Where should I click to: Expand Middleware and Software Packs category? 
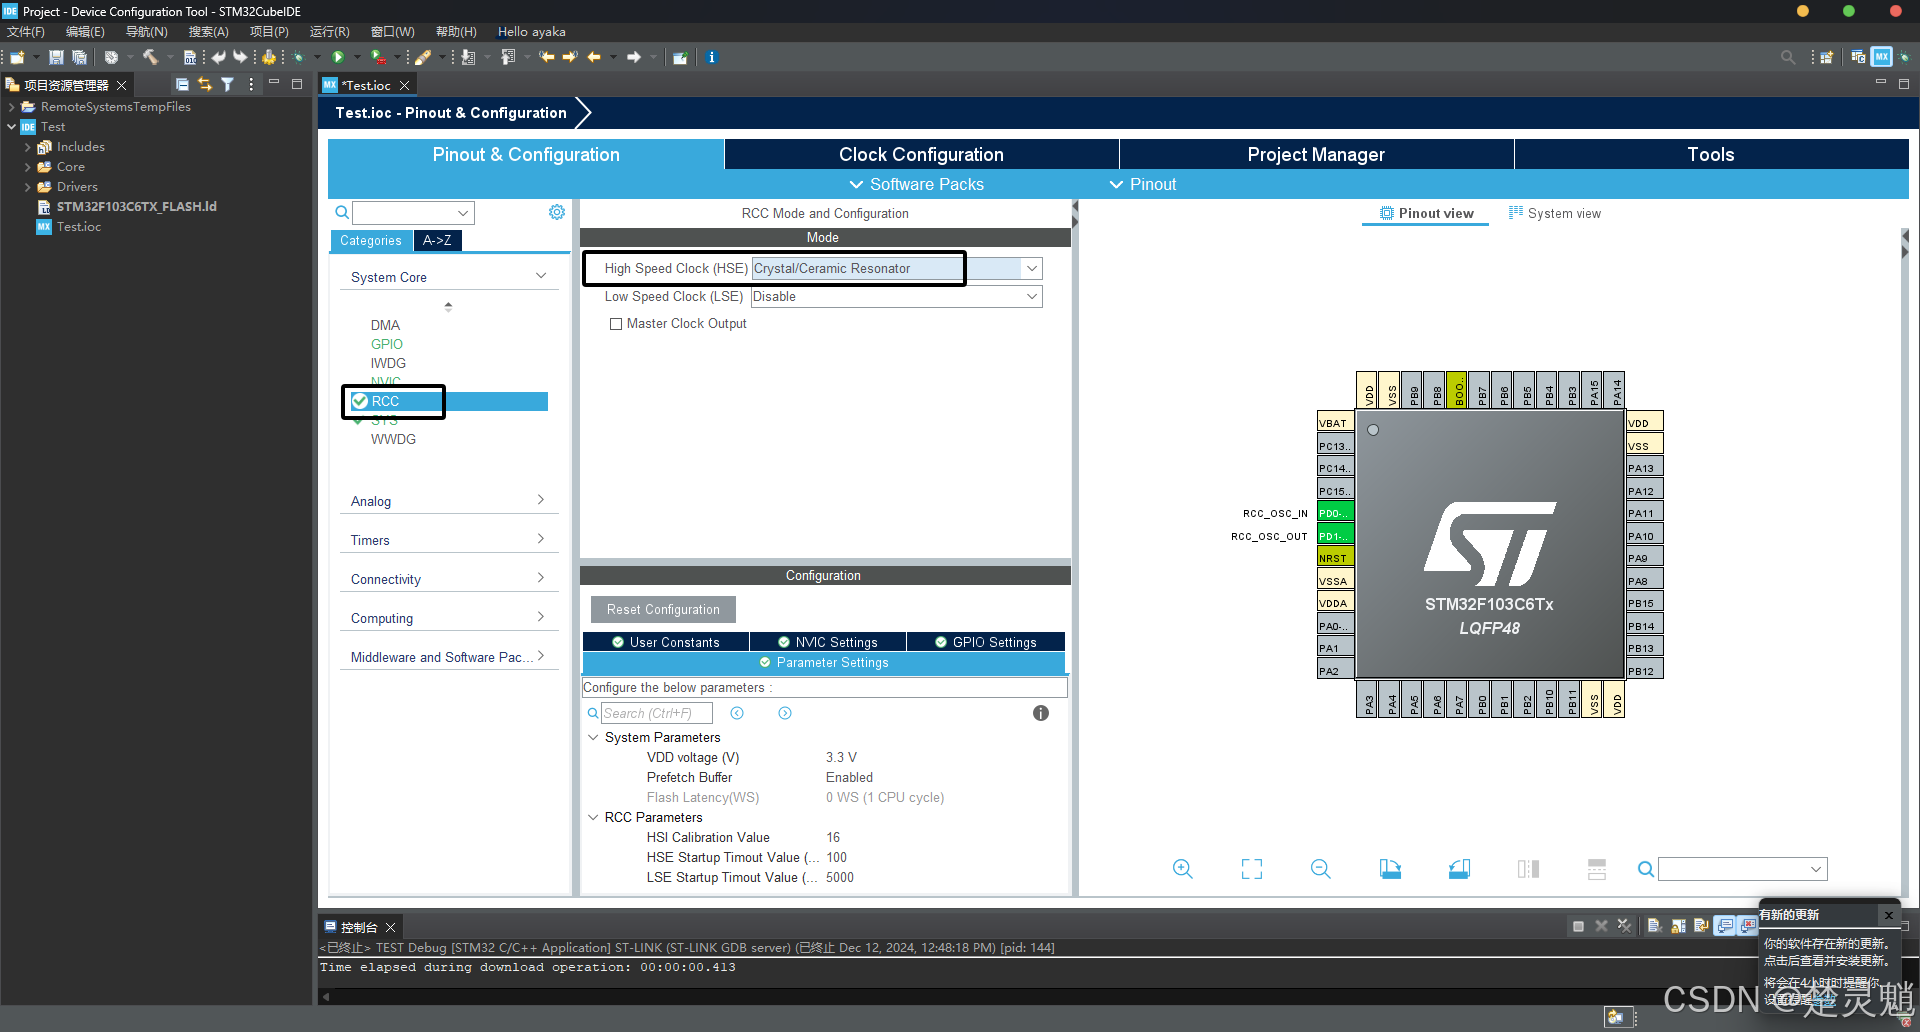tap(541, 656)
